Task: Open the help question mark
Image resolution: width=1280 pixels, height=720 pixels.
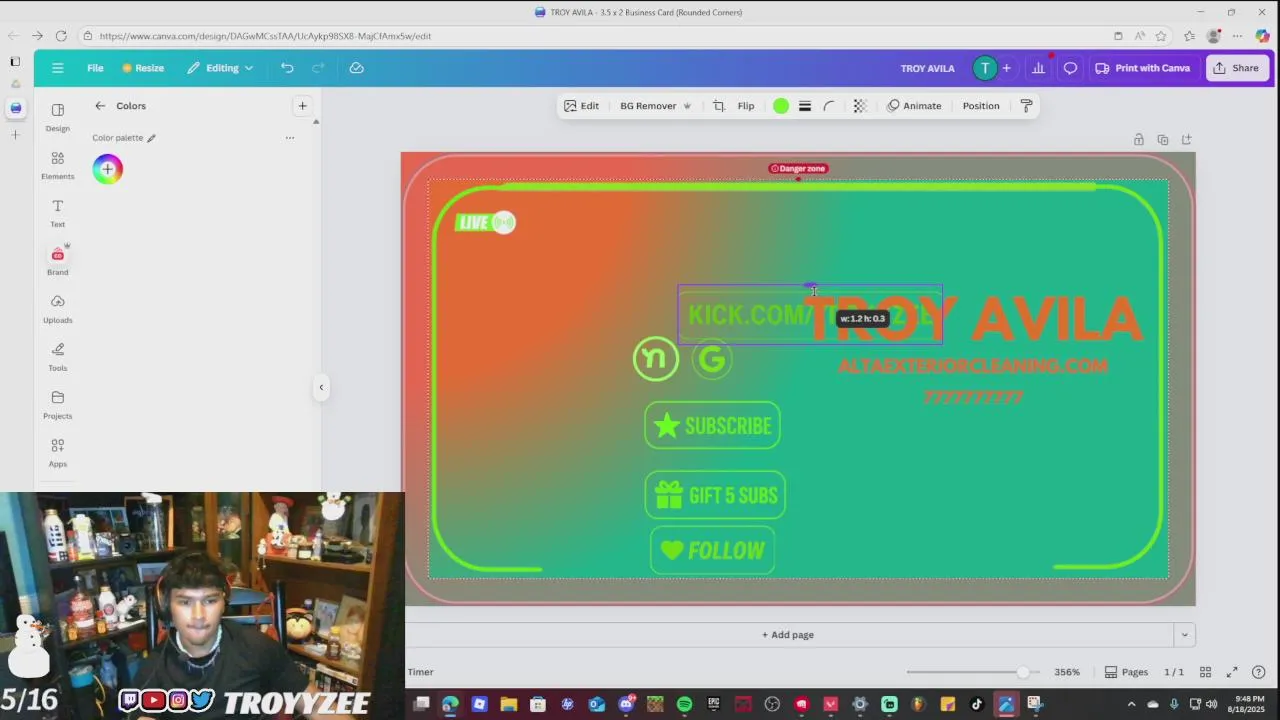Action: coord(1259,672)
